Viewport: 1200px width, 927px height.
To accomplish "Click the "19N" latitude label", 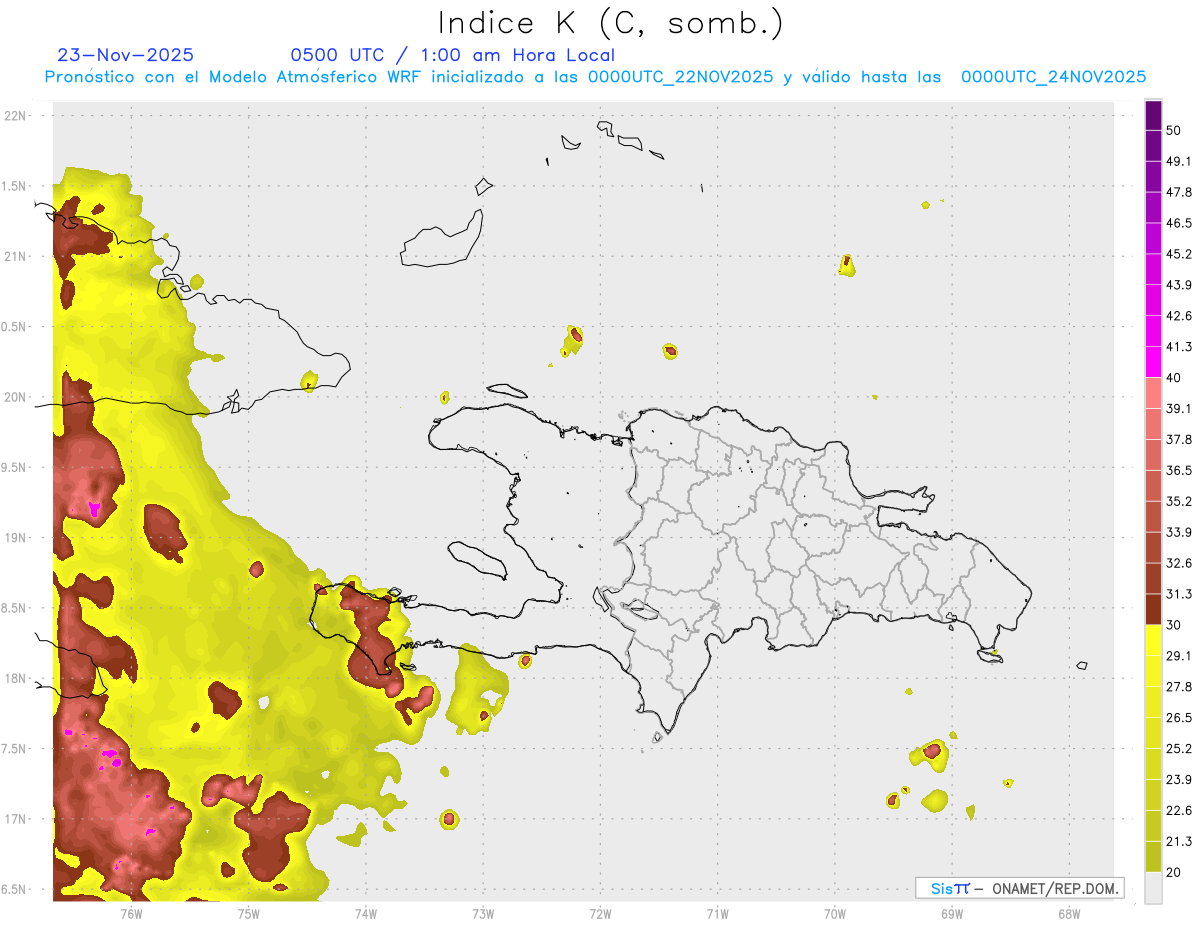I will [x=16, y=538].
